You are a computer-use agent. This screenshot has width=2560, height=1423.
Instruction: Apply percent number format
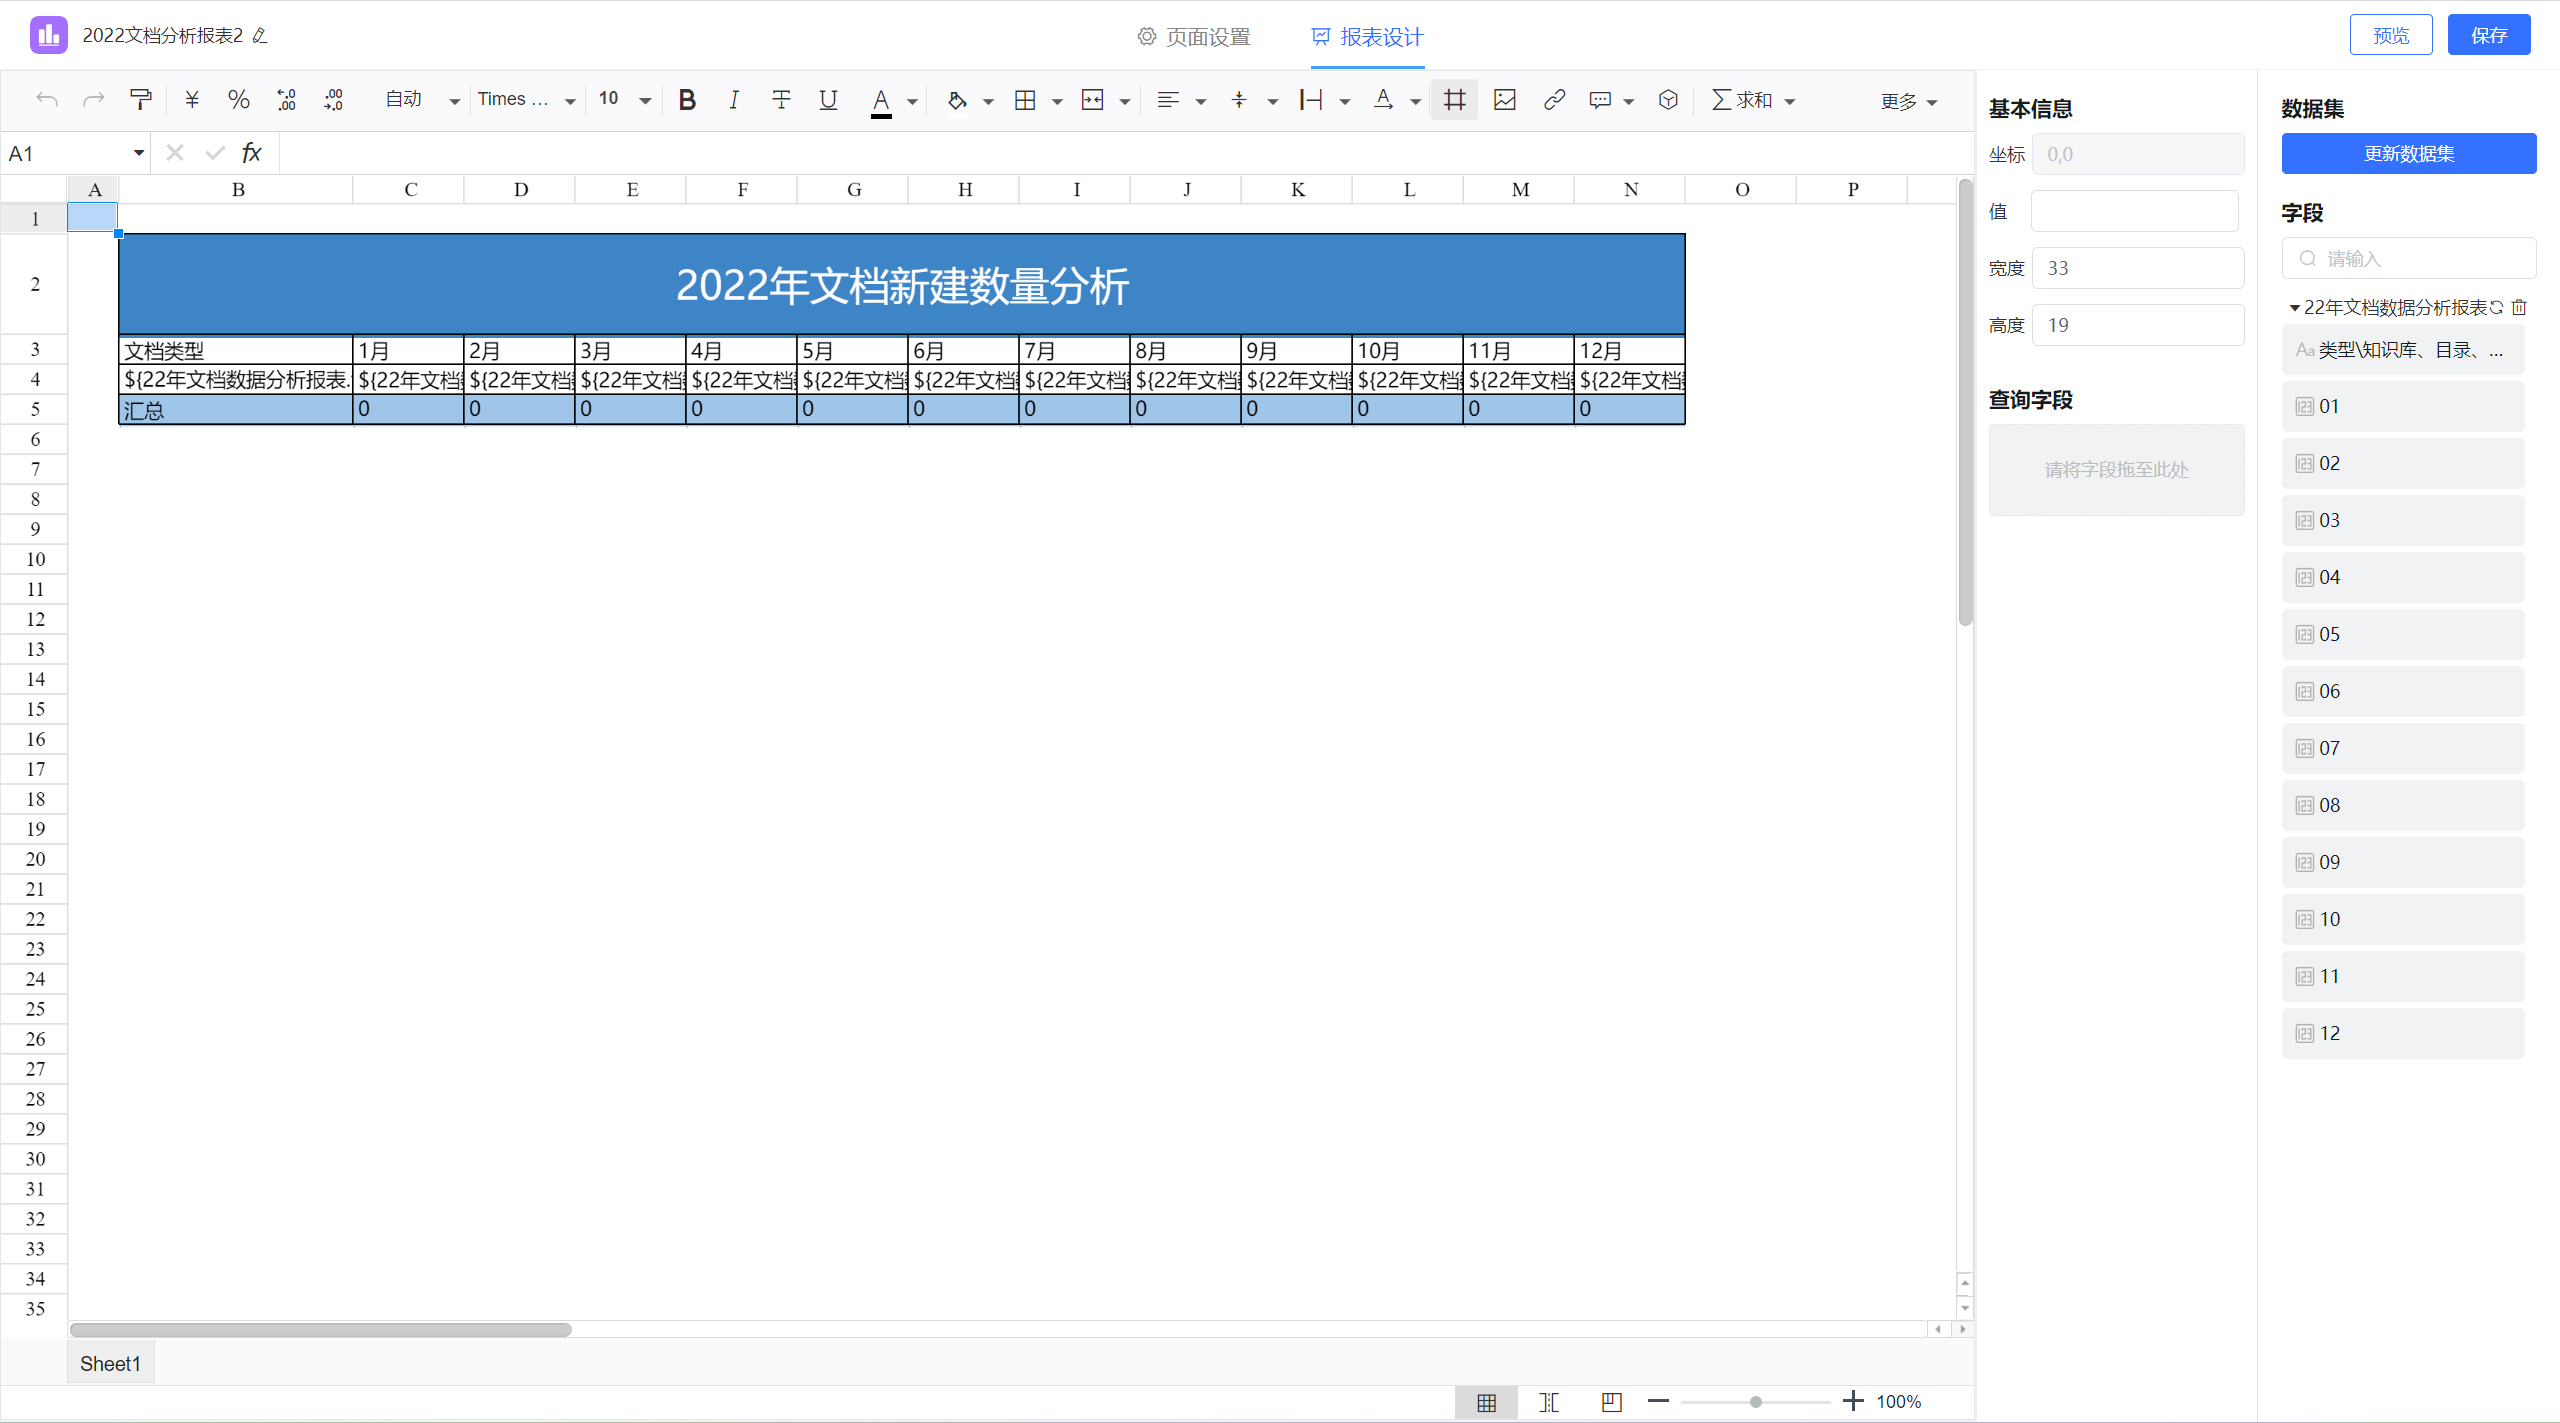pyautogui.click(x=238, y=99)
